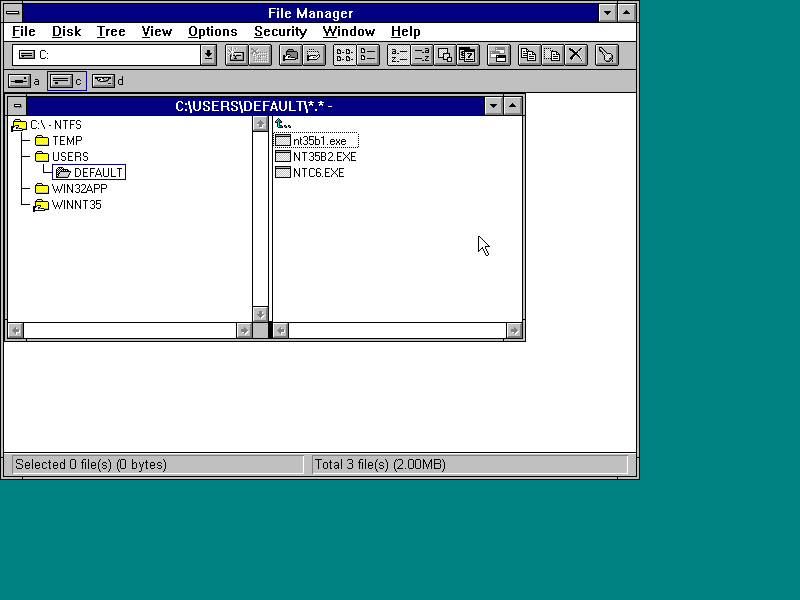Click the nt35b1.exe program file icon
The width and height of the screenshot is (800, 600).
tap(283, 141)
